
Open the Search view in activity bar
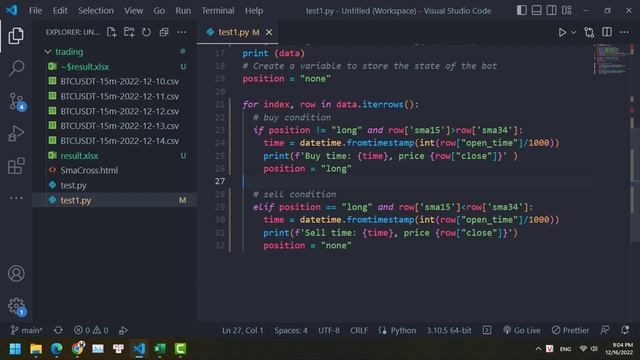[16, 68]
